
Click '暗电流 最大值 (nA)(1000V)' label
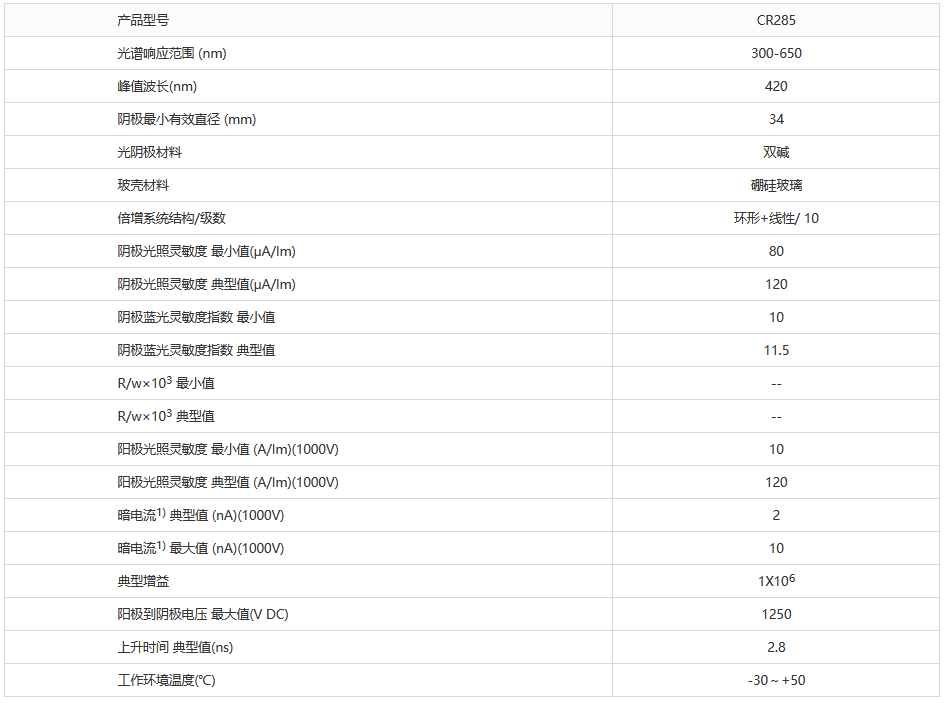pos(201,548)
